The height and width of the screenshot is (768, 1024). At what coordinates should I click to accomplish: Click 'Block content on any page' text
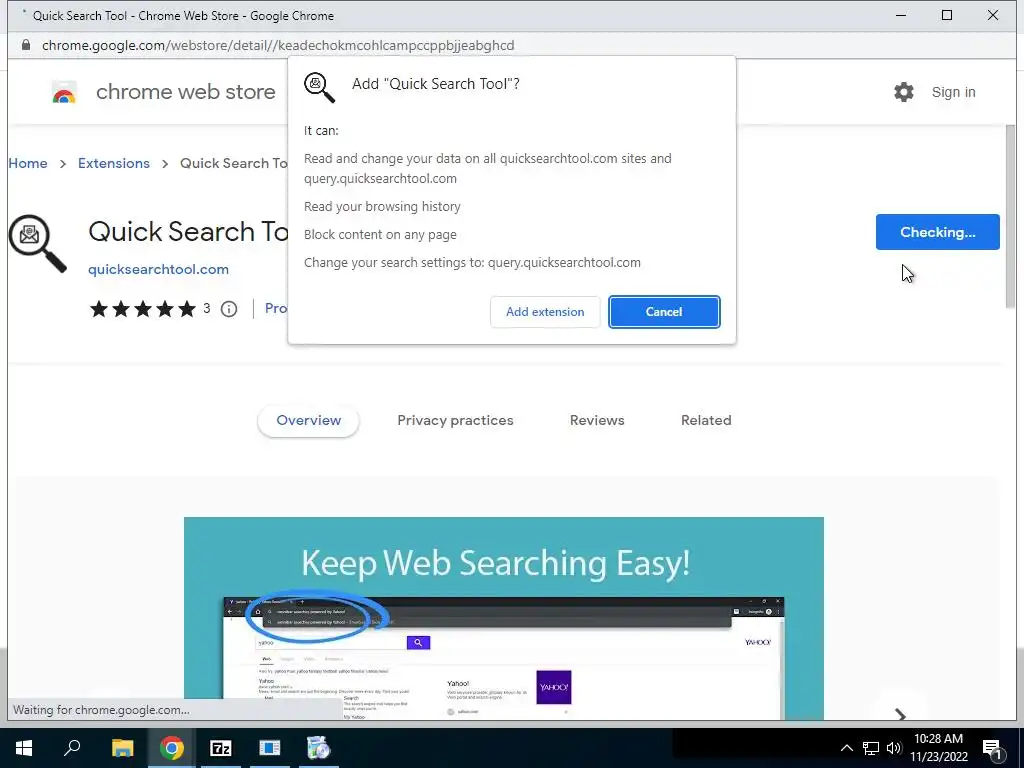click(x=380, y=234)
